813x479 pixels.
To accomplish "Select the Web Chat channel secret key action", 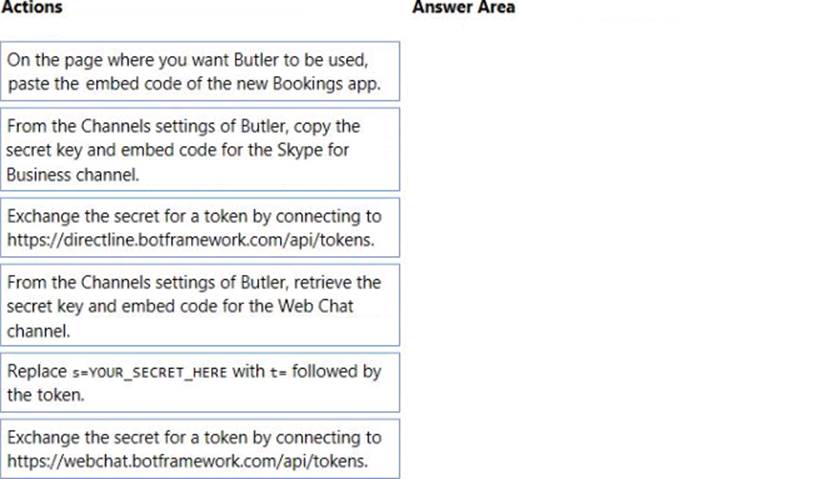I will pos(200,305).
